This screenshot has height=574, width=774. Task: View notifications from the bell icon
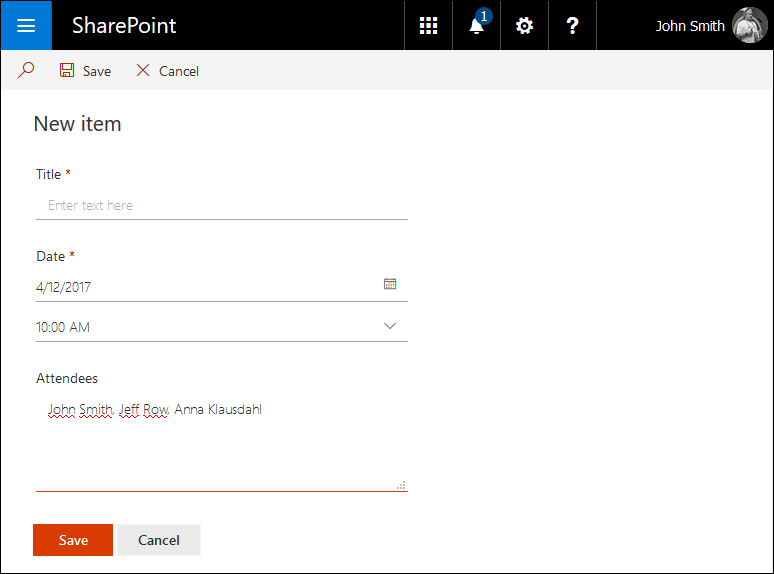coord(476,25)
